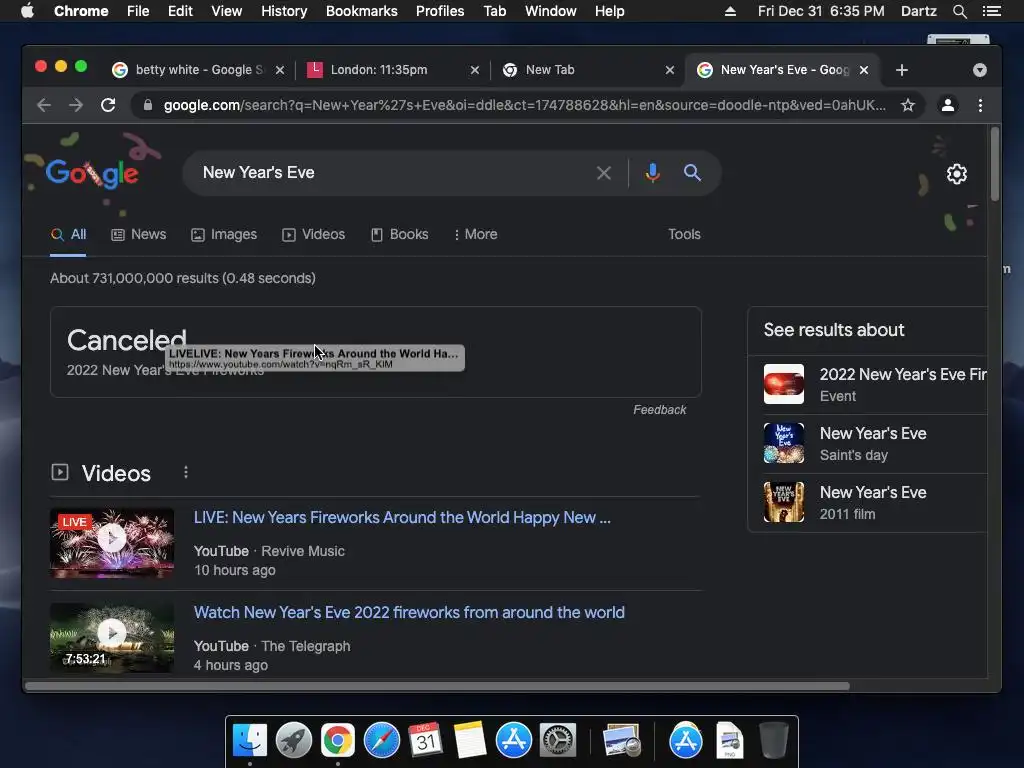Open Notes from the Dock

470,741
